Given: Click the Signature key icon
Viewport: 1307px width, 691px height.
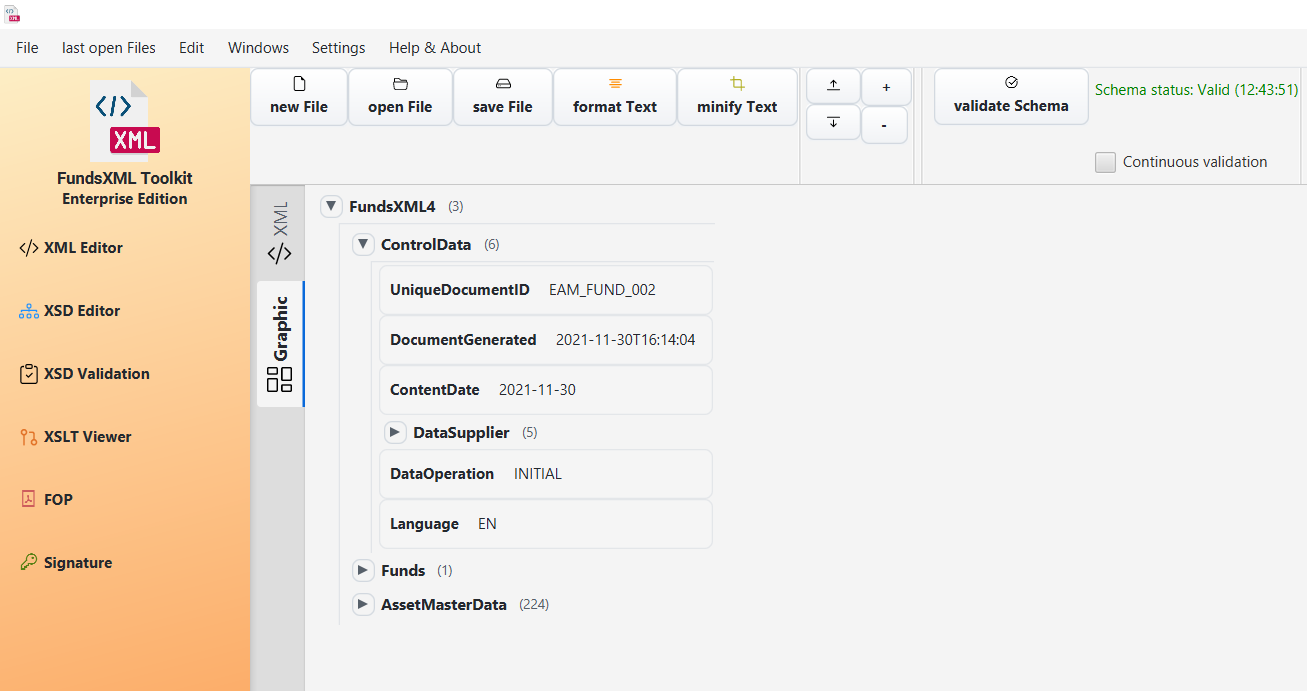Looking at the screenshot, I should click(29, 562).
